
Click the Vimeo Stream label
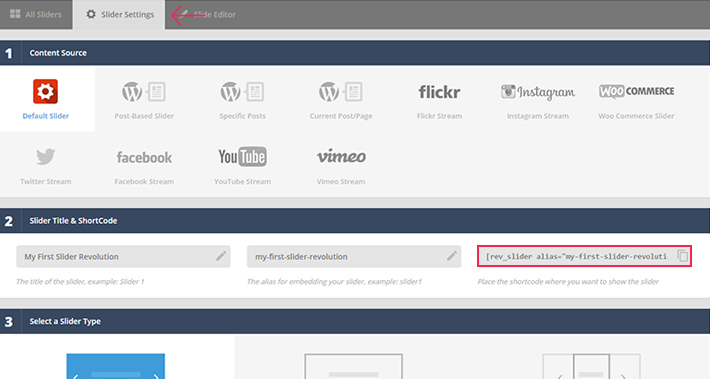(341, 182)
